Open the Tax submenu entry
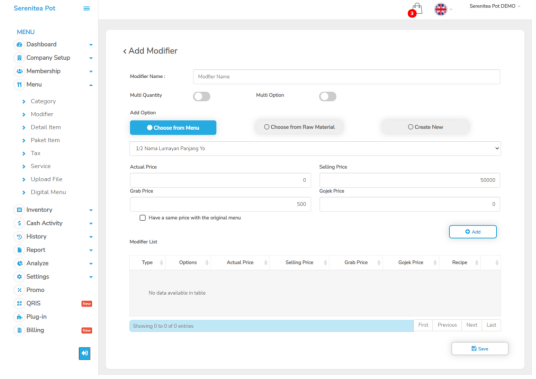This screenshot has width=536, height=379. (x=36, y=153)
